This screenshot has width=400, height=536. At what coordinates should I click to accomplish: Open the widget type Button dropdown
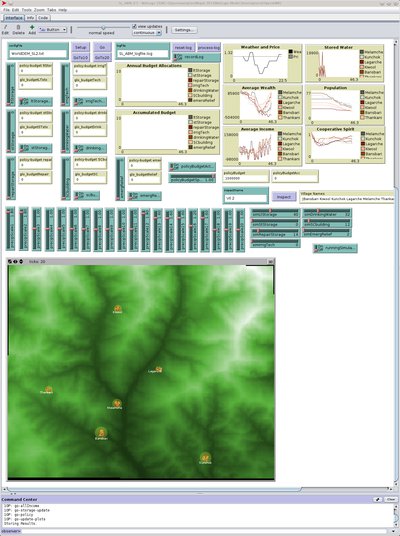[53, 30]
